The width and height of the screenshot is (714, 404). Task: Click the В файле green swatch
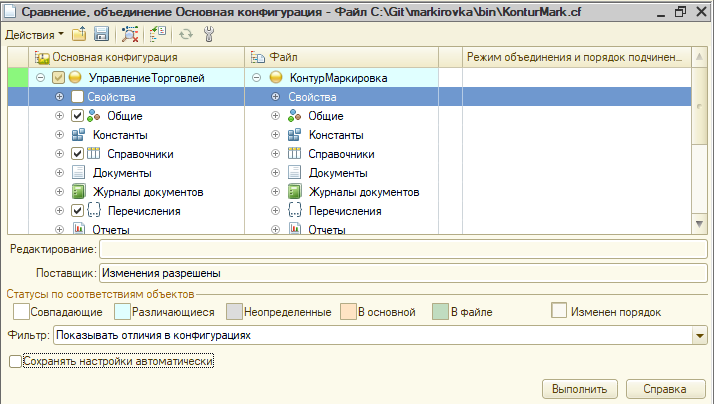tap(440, 312)
